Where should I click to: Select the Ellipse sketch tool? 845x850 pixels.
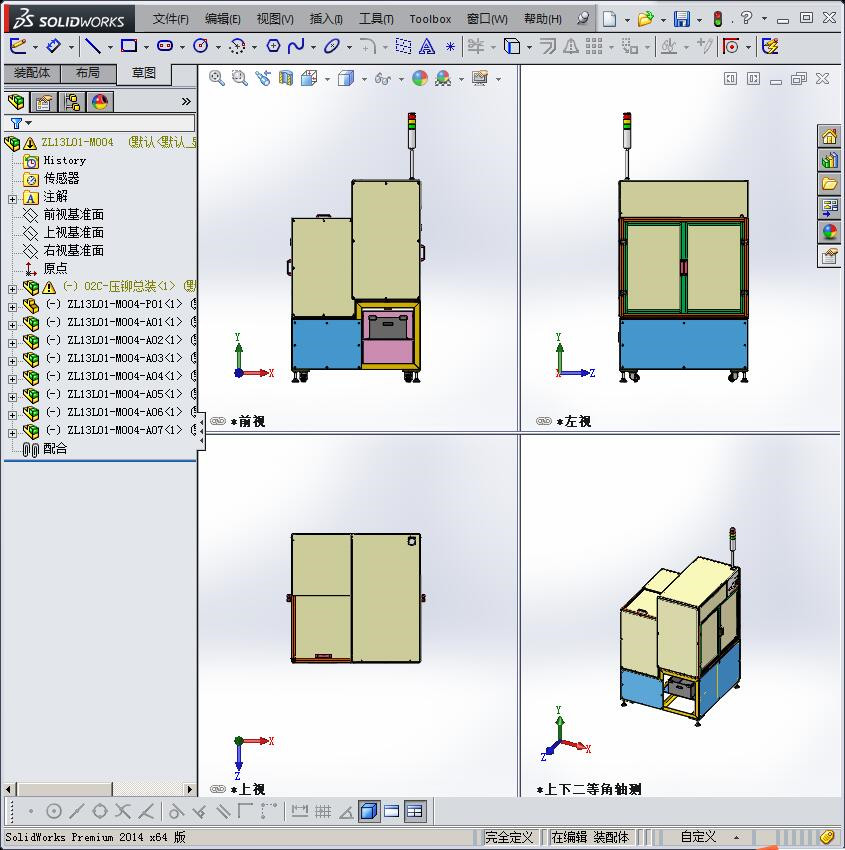click(332, 46)
